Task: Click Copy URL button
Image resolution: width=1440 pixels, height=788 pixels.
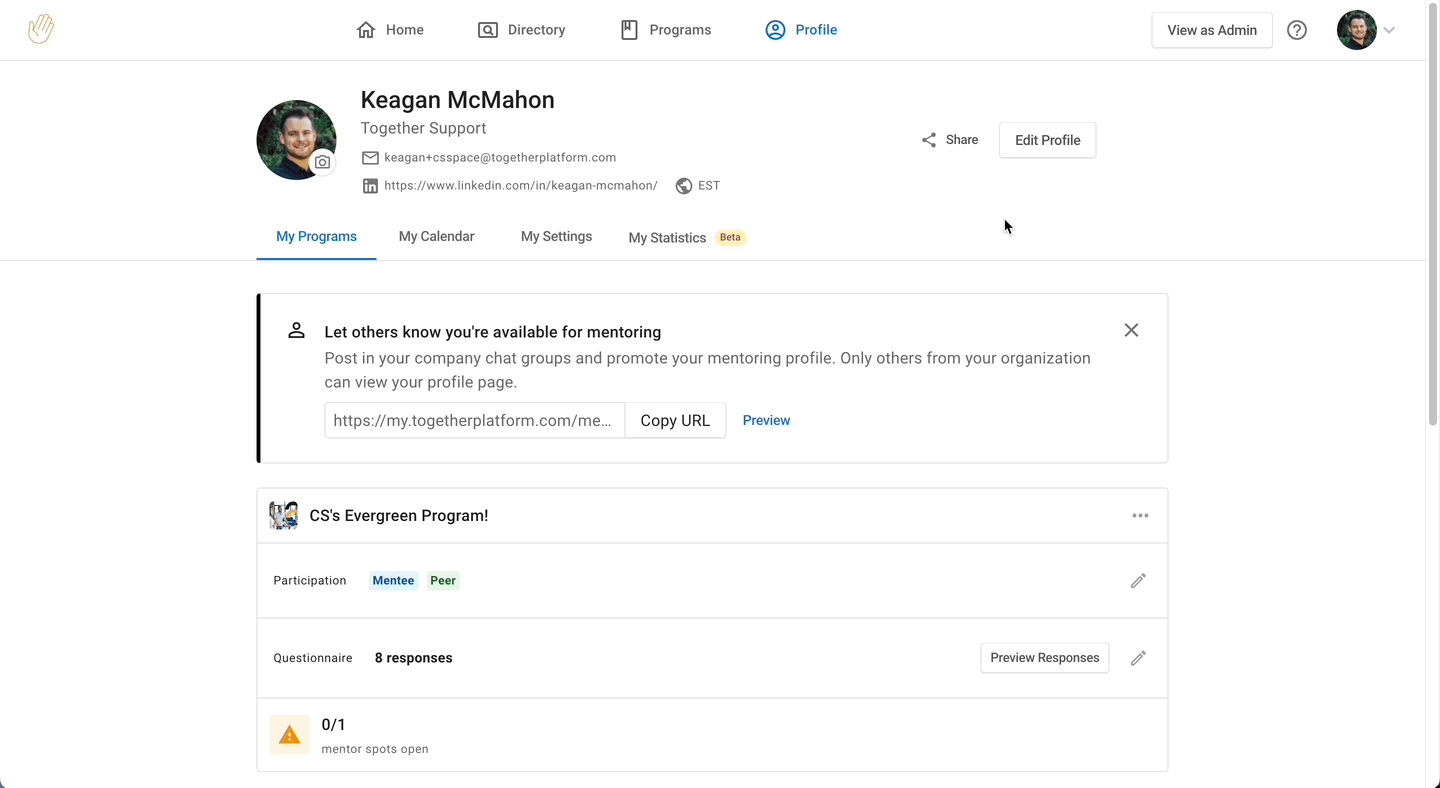Action: [675, 421]
